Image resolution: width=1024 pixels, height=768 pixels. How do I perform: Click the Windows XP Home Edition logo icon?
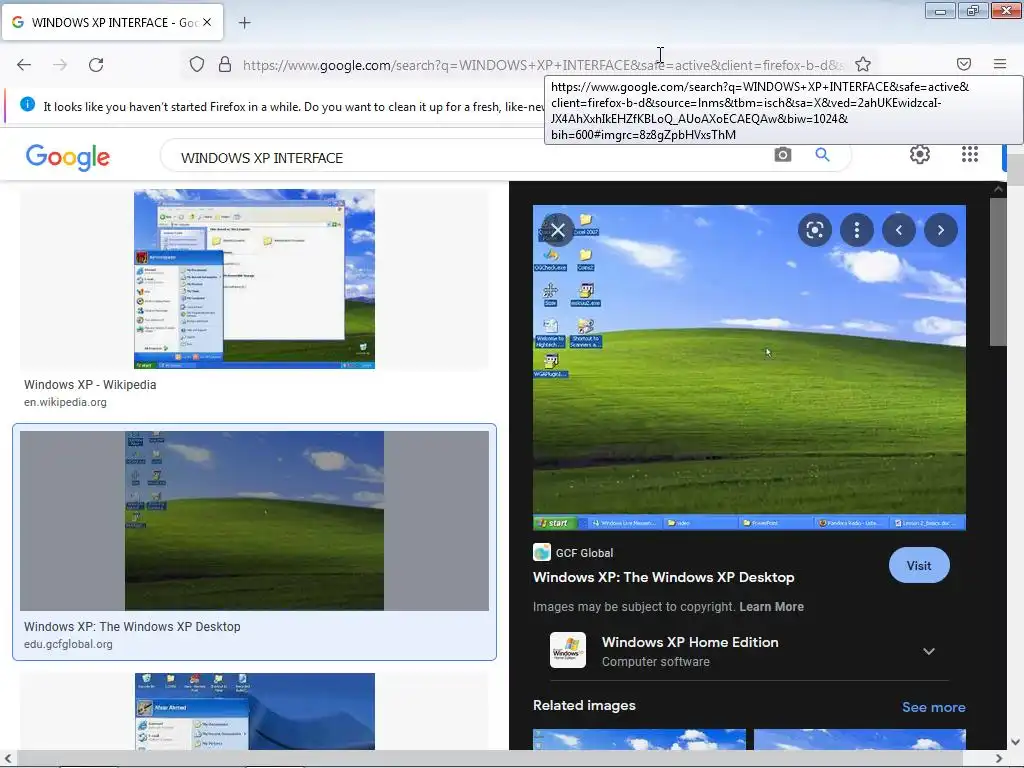click(568, 650)
